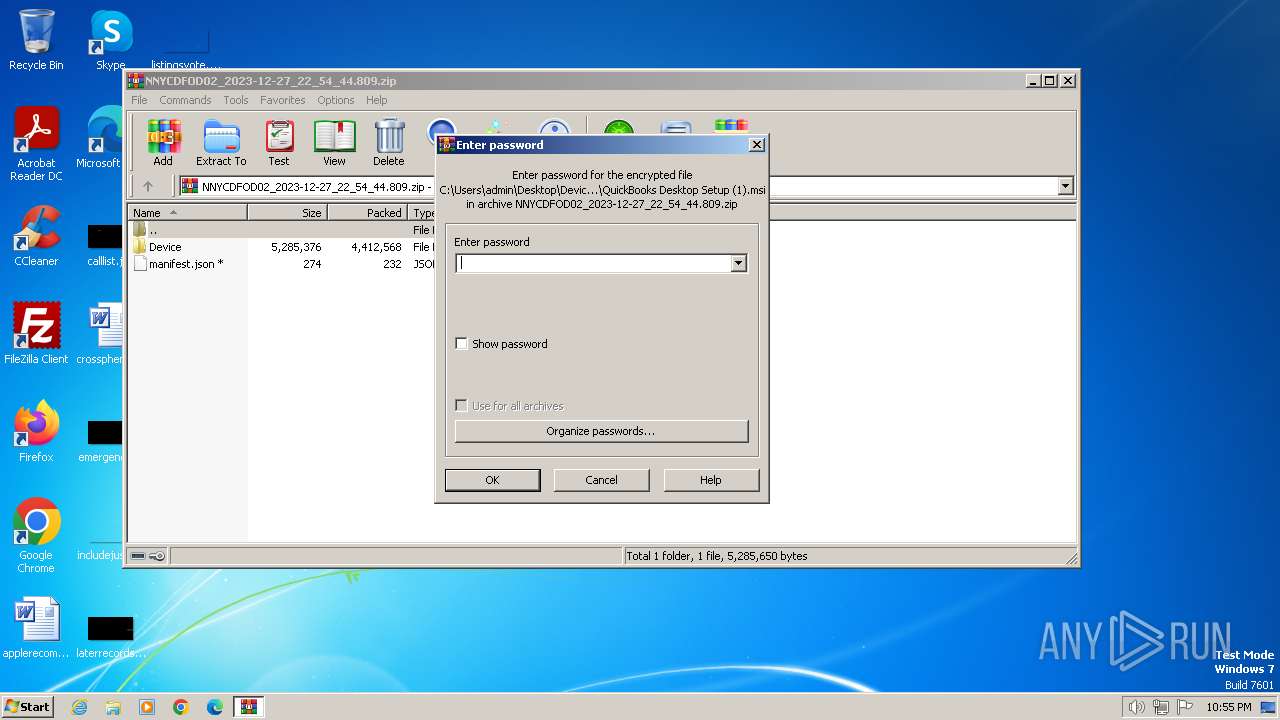This screenshot has height=720, width=1280.
Task: Expand the Enter password dropdown arrow
Action: click(x=739, y=264)
